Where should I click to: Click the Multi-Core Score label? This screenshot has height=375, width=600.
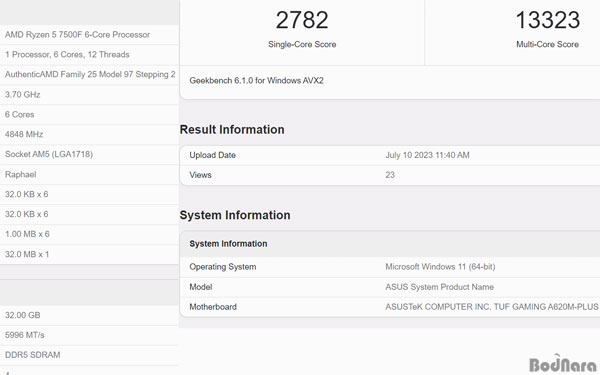[548, 44]
